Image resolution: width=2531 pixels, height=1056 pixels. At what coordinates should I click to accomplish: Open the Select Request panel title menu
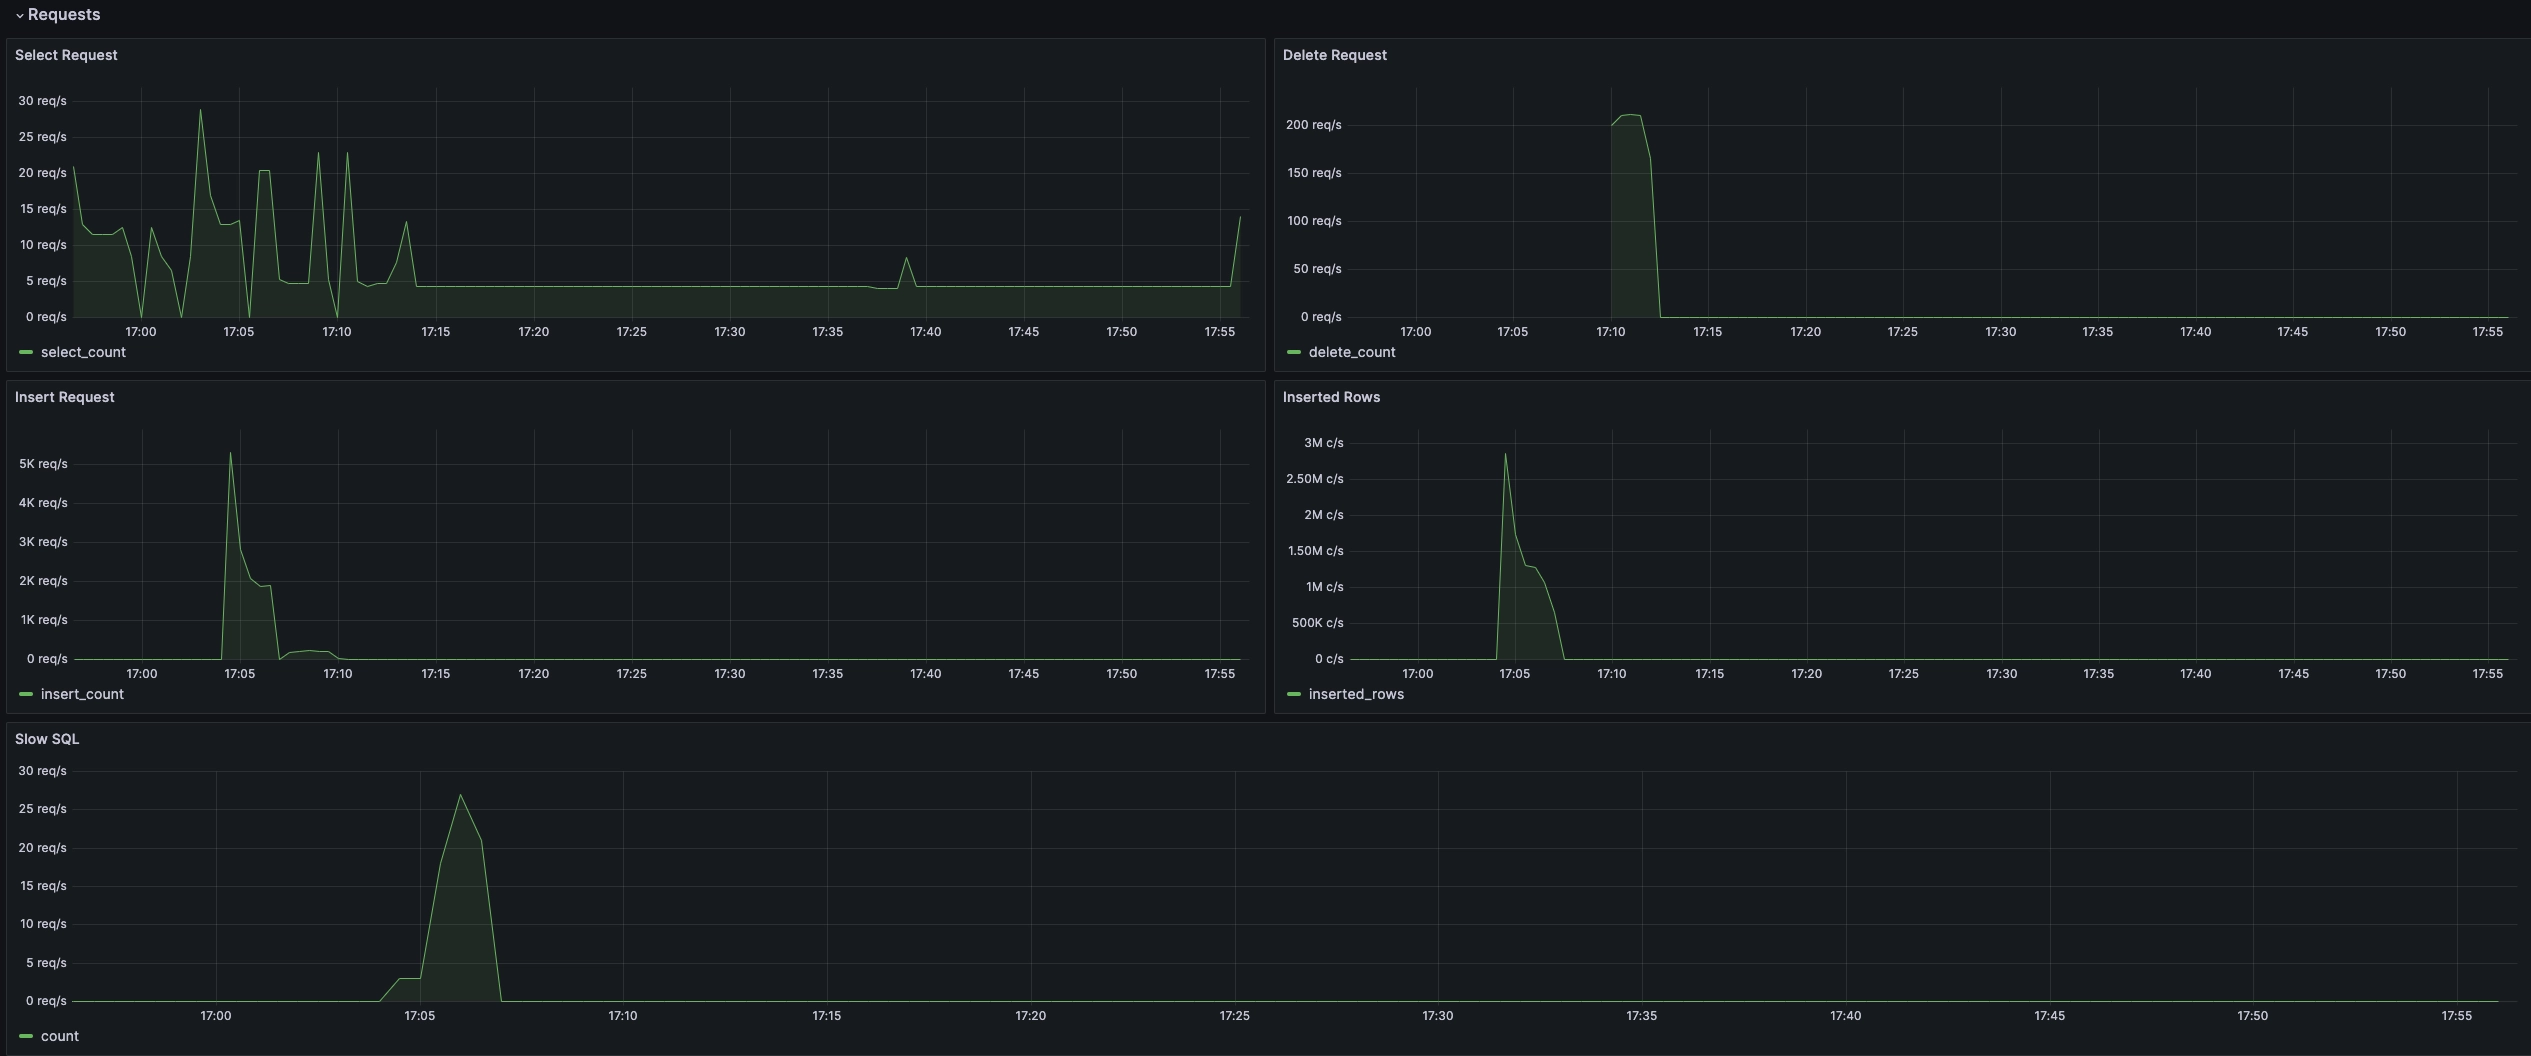(x=66, y=55)
